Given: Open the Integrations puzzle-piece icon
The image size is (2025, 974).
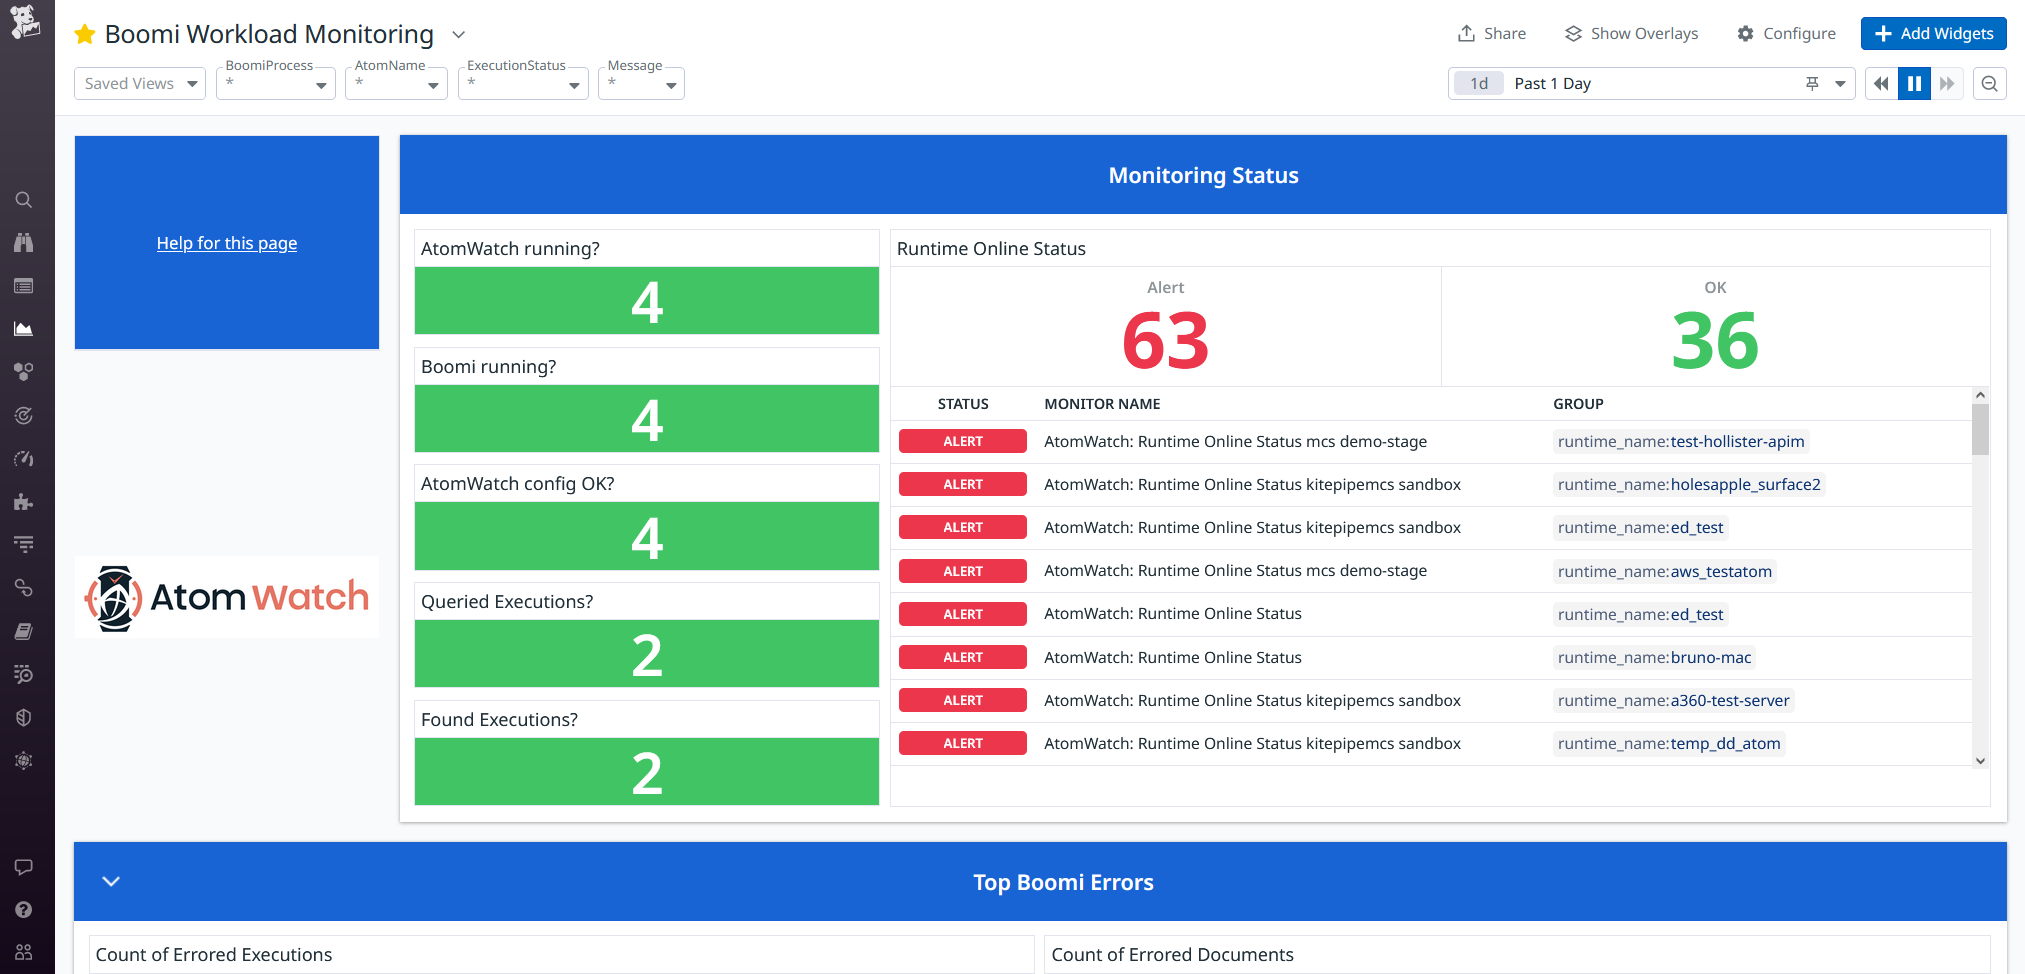Looking at the screenshot, I should pos(25,502).
